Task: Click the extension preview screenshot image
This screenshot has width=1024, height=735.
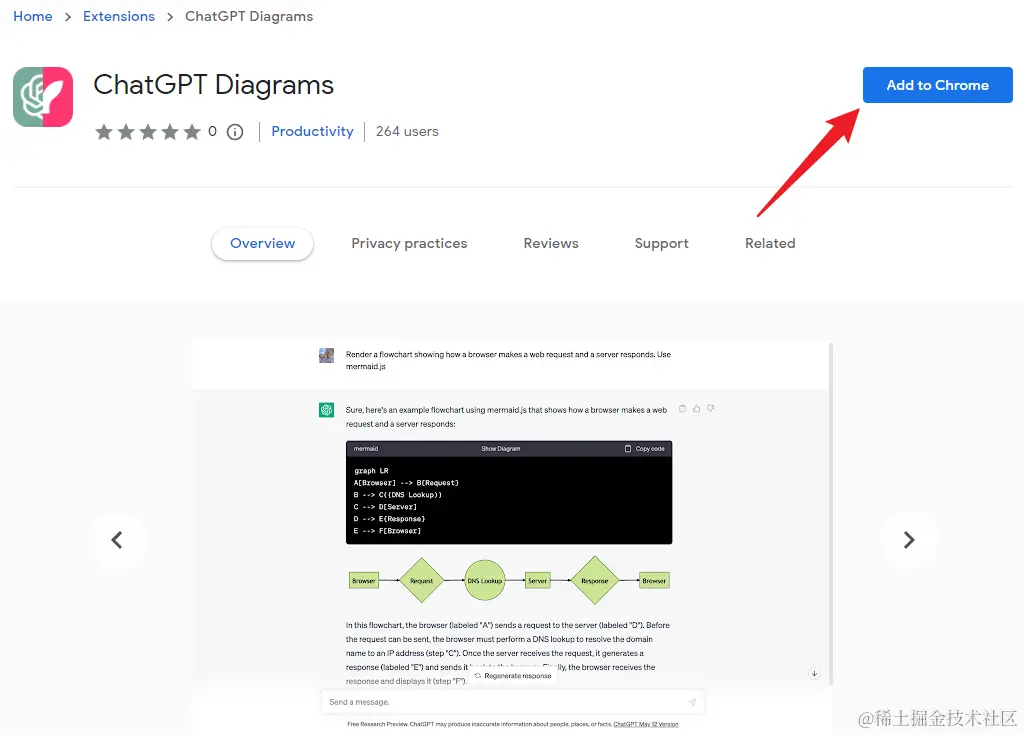Action: [513, 537]
